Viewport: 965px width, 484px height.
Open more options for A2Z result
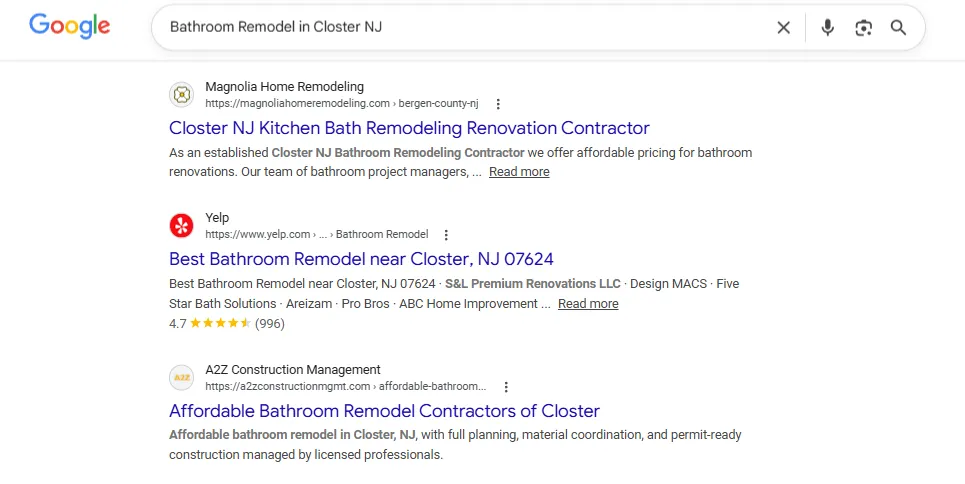point(506,387)
